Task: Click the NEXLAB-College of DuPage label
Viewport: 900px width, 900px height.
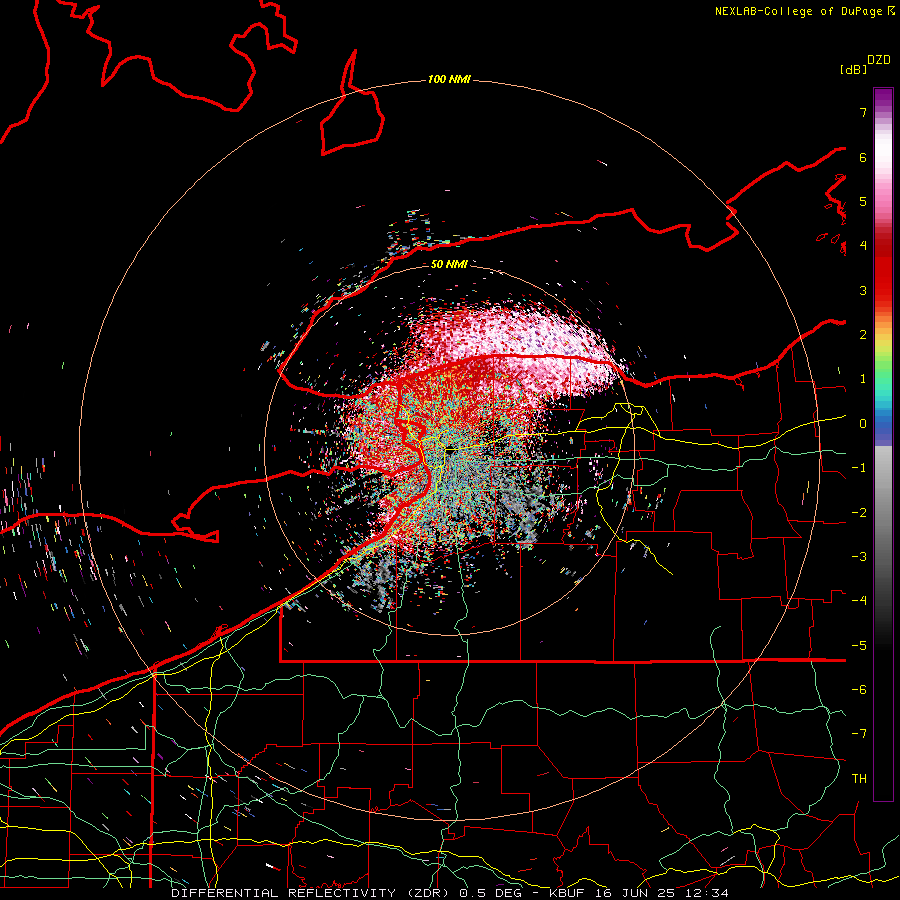Action: tap(799, 11)
